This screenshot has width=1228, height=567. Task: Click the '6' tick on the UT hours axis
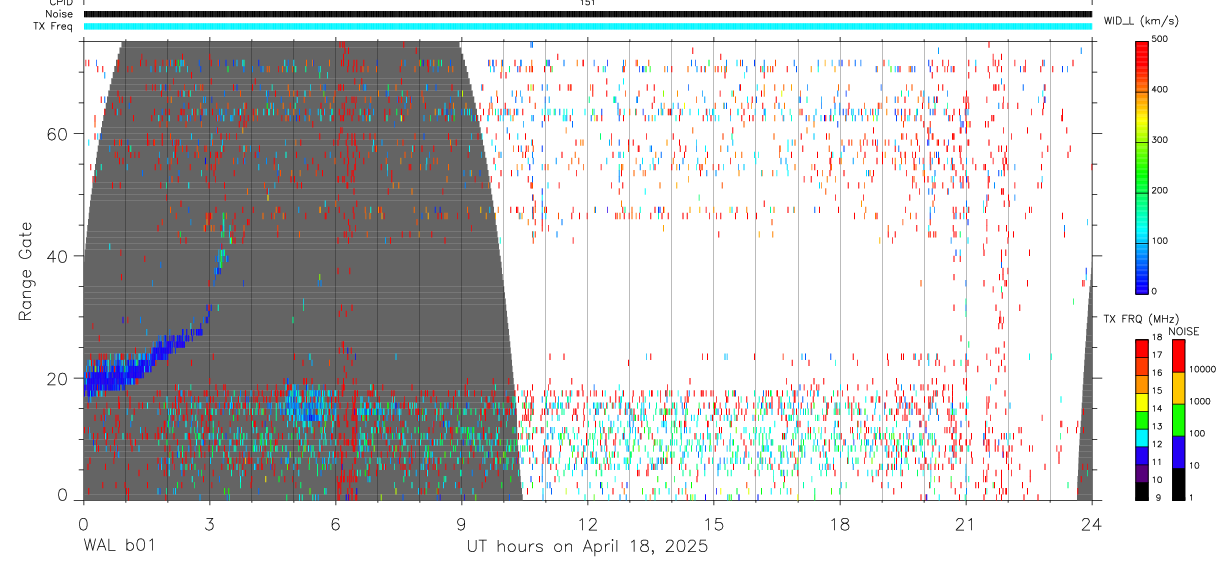click(x=335, y=524)
